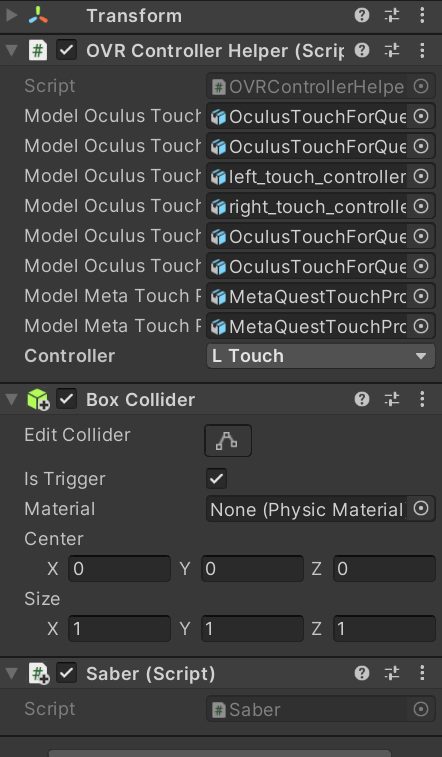Viewport: 442px width, 757px height.
Task: Open presets icon for Box Collider
Action: 392,399
